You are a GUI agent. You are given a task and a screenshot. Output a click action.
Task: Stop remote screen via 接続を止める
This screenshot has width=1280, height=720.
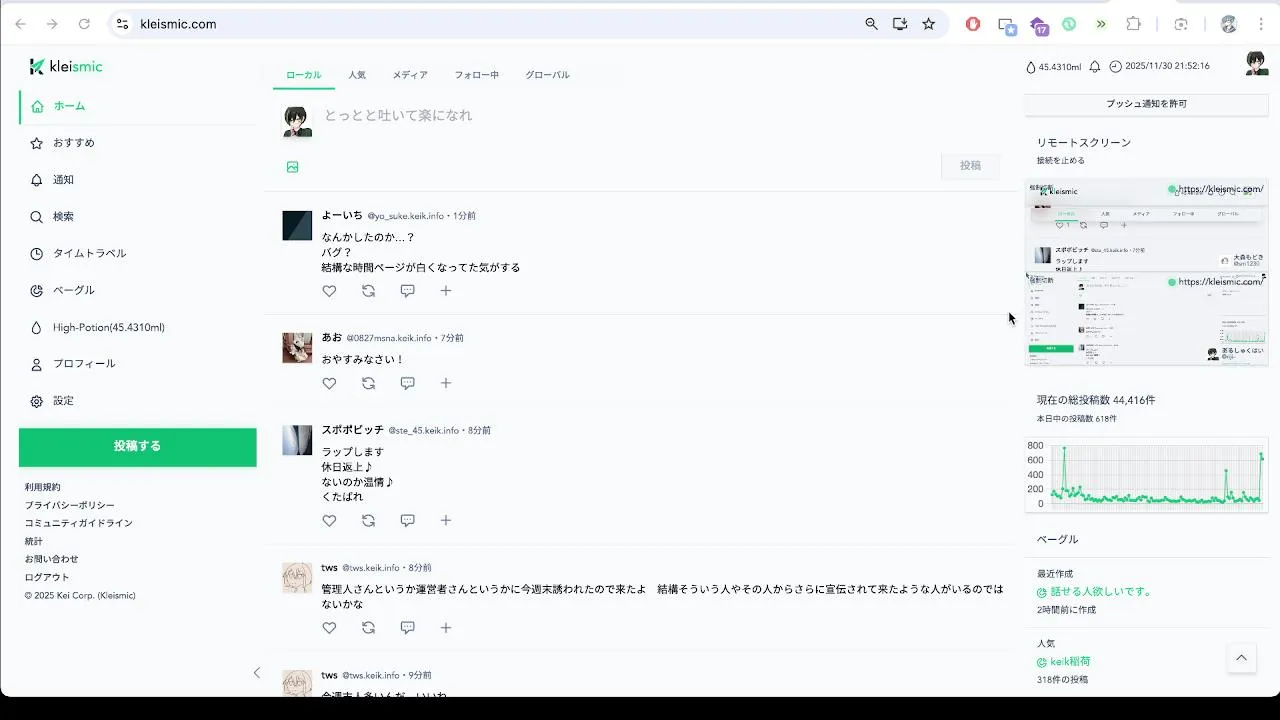(x=1060, y=160)
